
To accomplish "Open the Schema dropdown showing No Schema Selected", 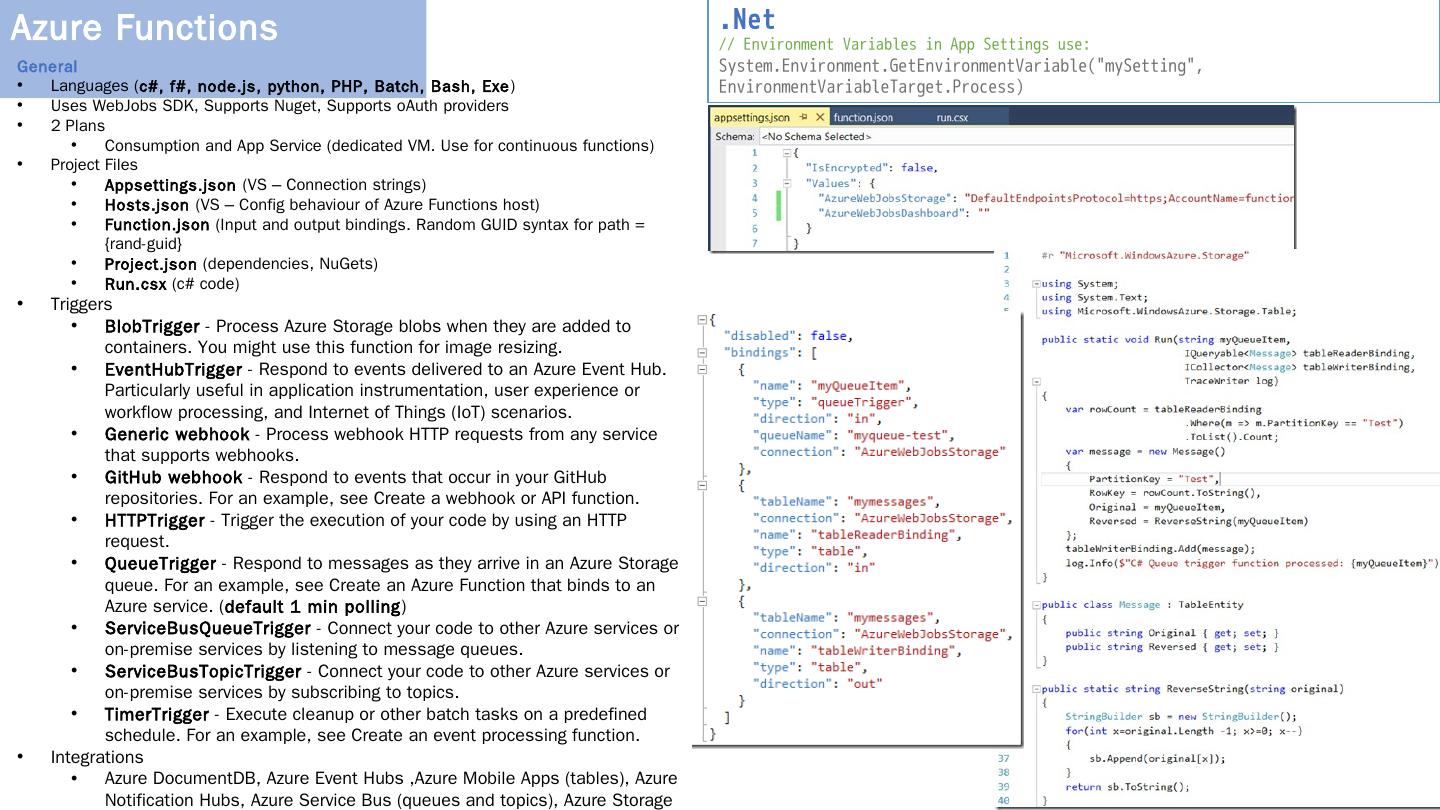I will tap(1026, 136).
